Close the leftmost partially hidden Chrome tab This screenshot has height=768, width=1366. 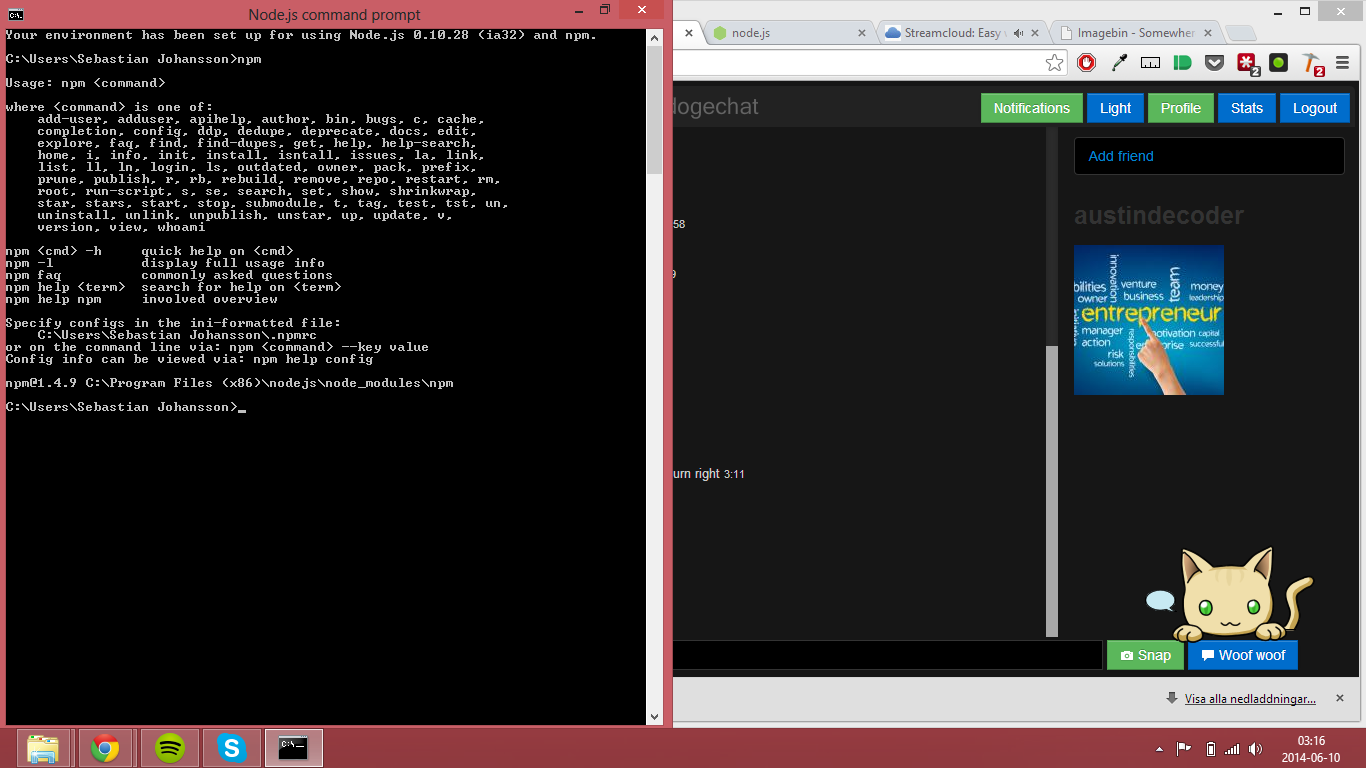(689, 33)
